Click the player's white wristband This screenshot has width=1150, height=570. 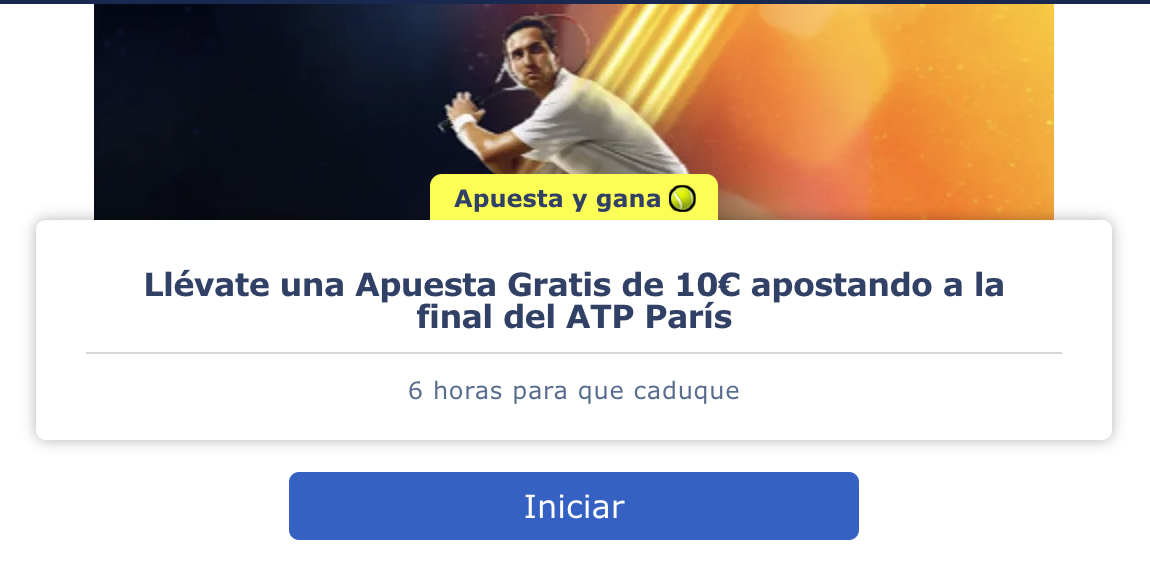pyautogui.click(x=464, y=123)
